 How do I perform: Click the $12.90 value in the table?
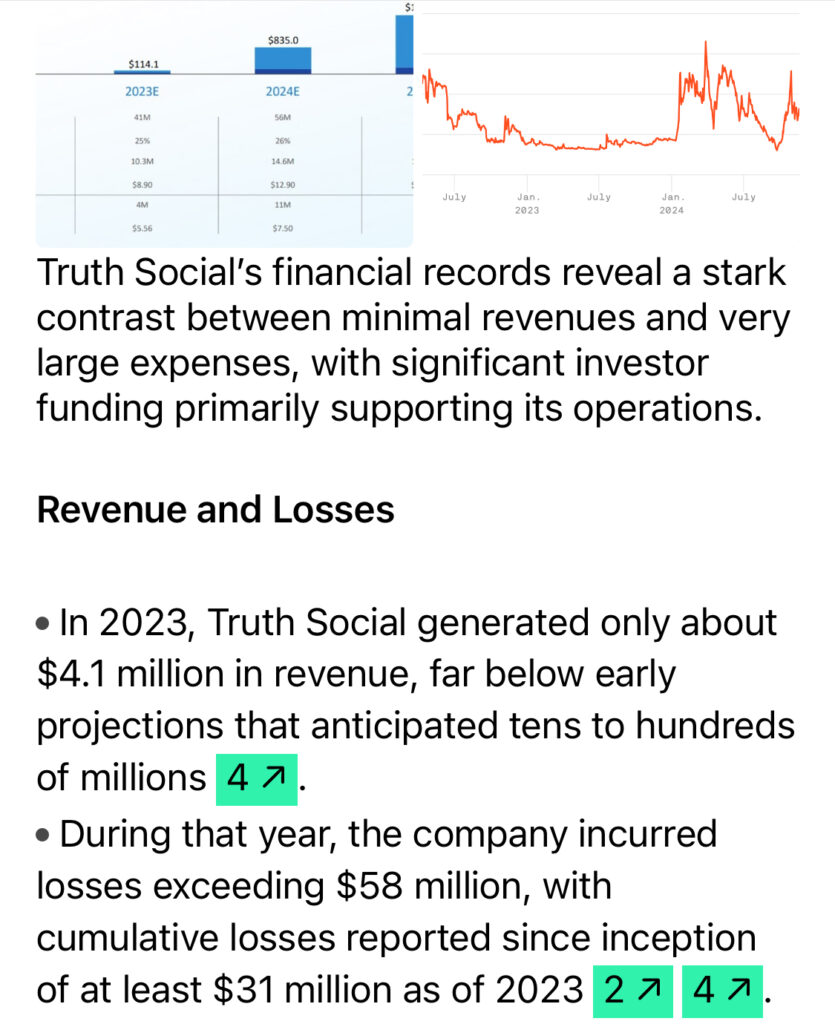coord(283,185)
